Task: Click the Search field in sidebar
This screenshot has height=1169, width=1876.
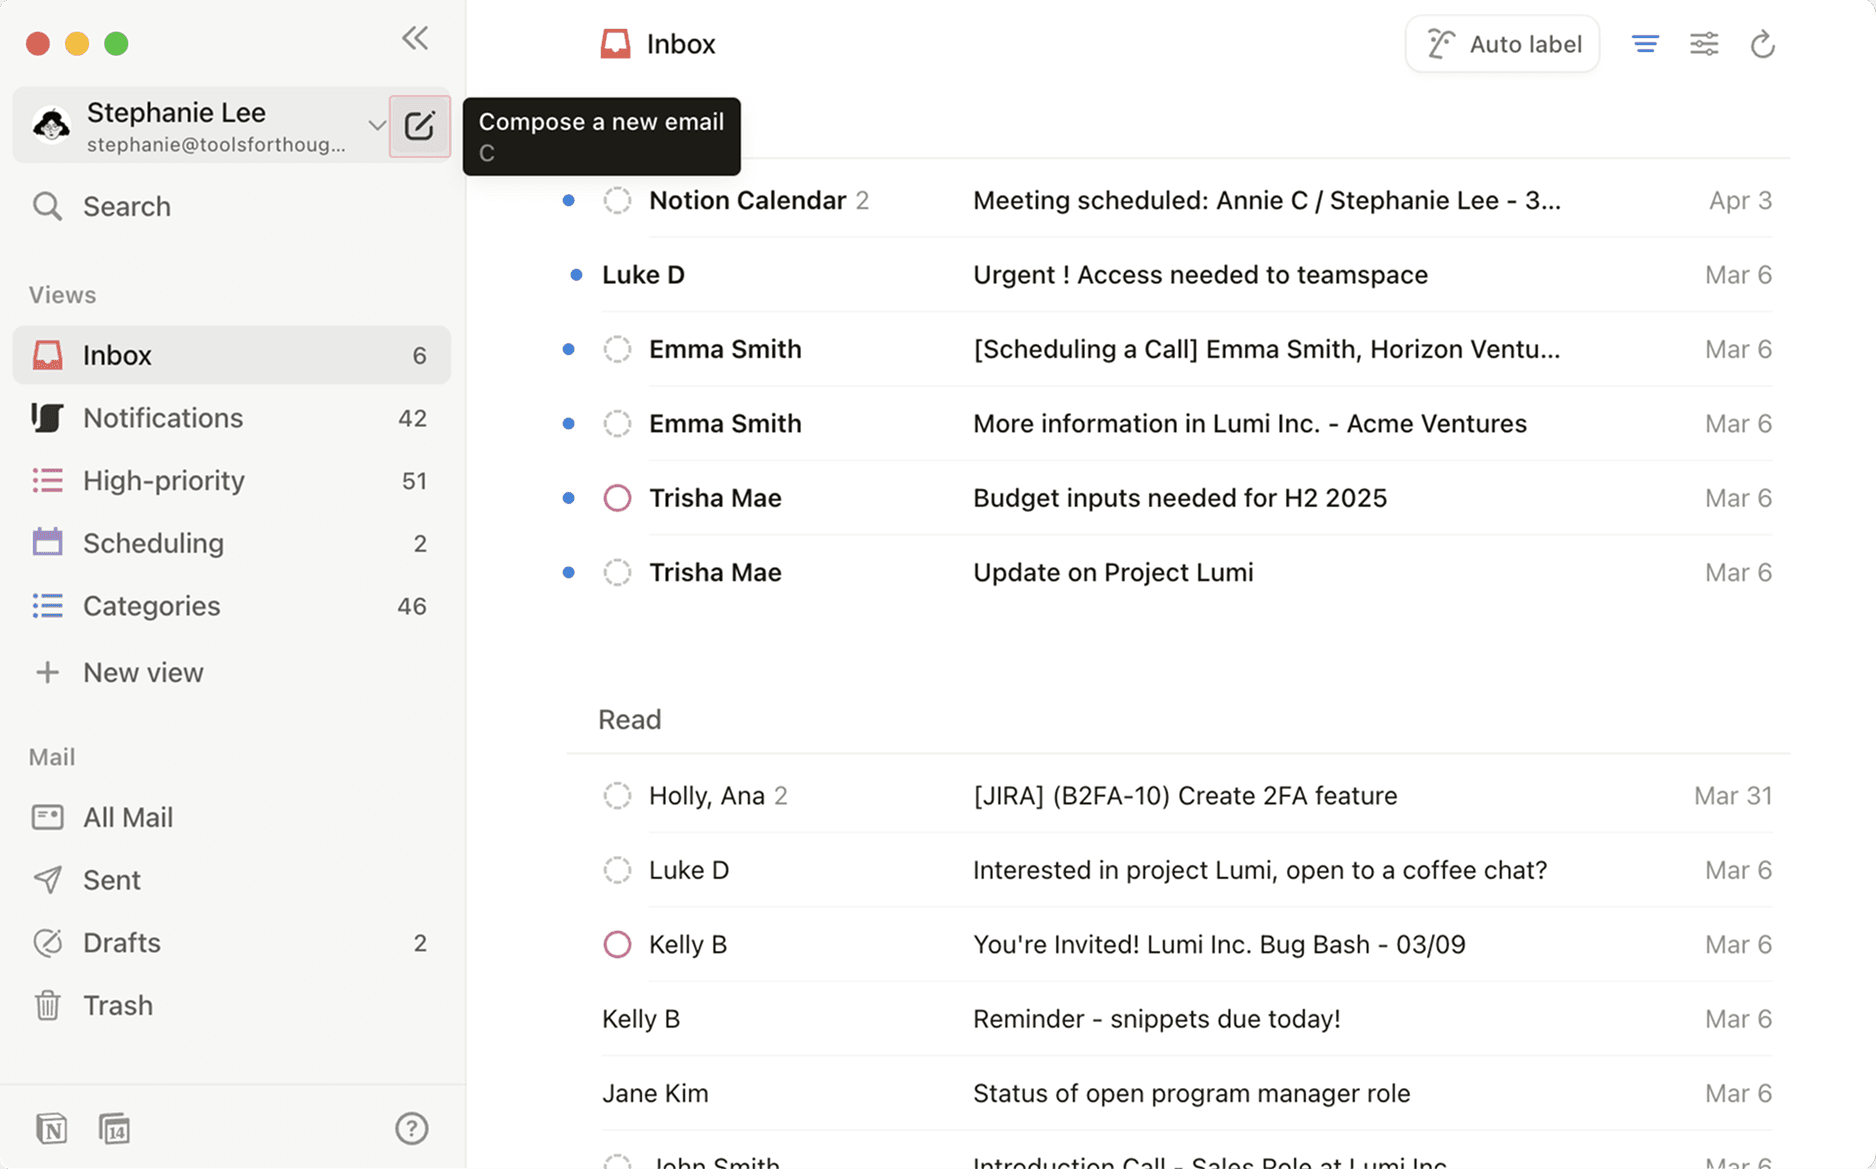Action: click(x=127, y=207)
